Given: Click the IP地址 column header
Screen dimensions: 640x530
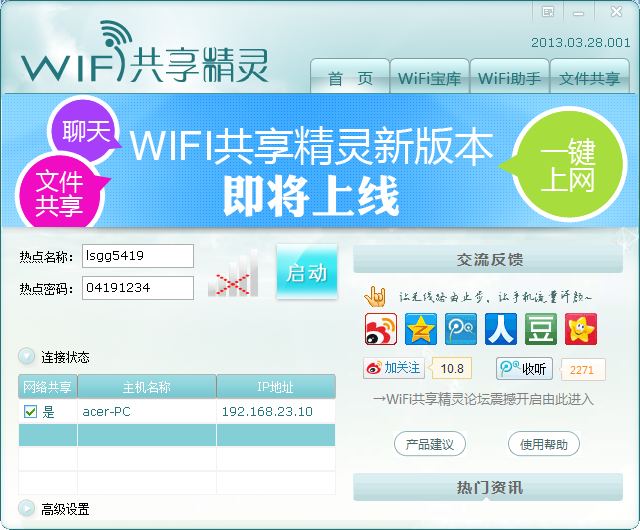Looking at the screenshot, I should [276, 386].
